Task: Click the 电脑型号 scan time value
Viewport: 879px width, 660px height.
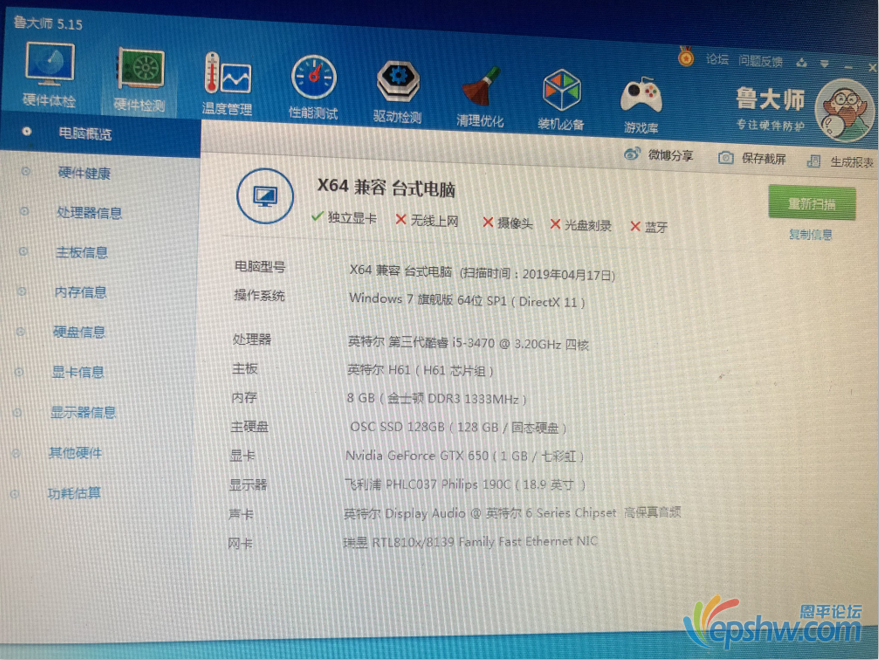Action: click(482, 273)
